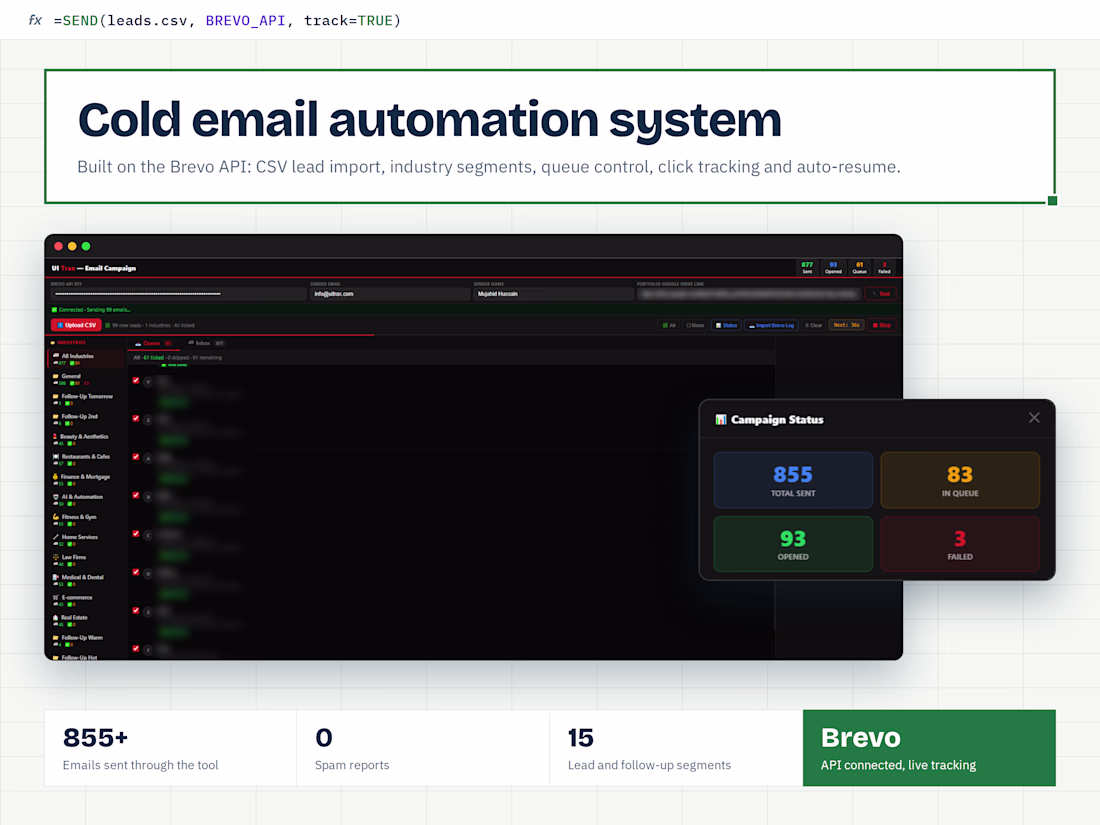Viewport: 1100px width, 825px height.
Task: Click the Next: 36s timer badge
Action: click(847, 326)
